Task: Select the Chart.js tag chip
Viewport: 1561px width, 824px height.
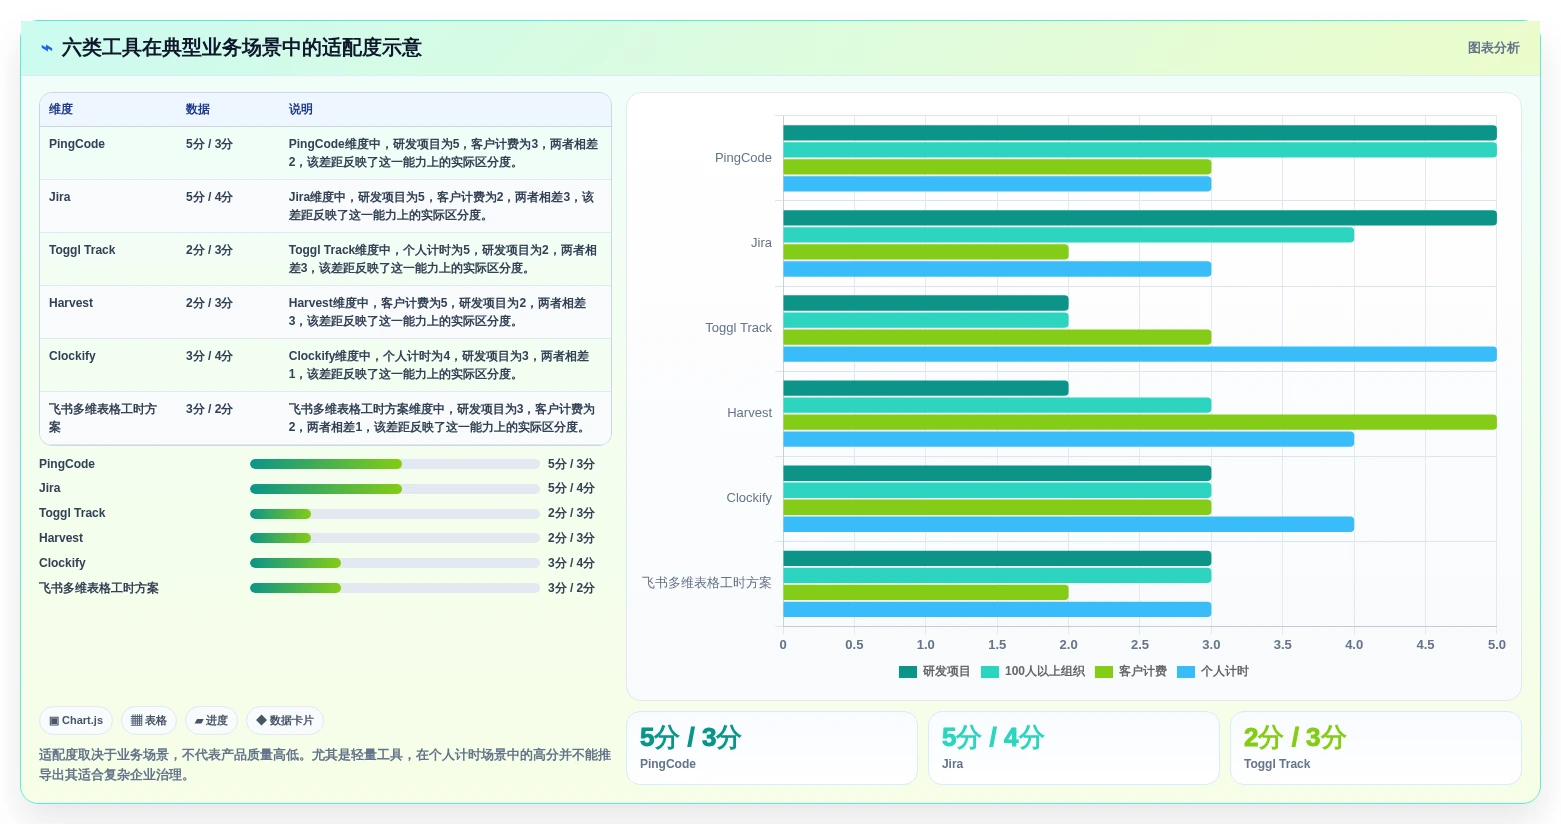Action: pos(76,720)
